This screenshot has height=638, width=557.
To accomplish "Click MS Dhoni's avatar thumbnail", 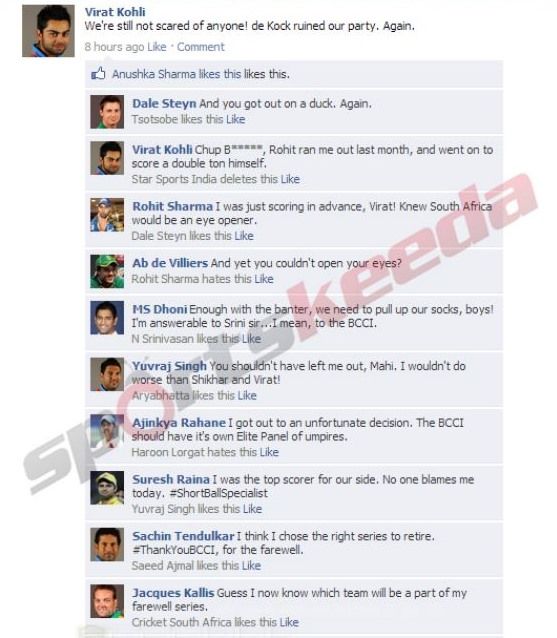I will coord(107,318).
